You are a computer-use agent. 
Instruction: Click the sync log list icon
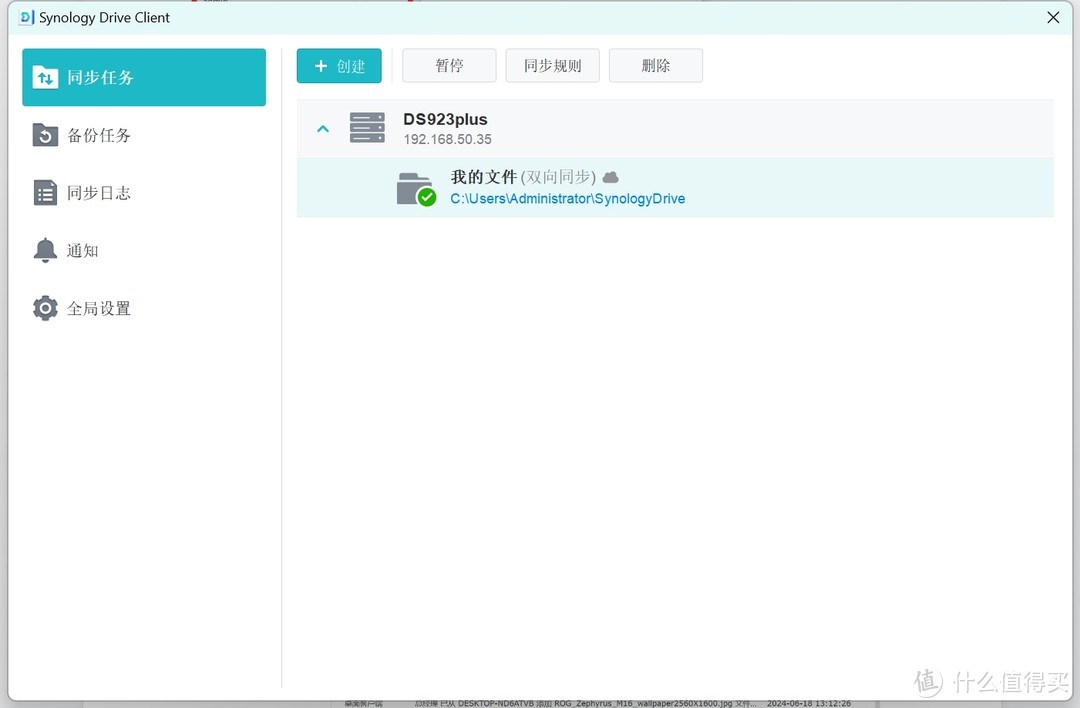(45, 193)
